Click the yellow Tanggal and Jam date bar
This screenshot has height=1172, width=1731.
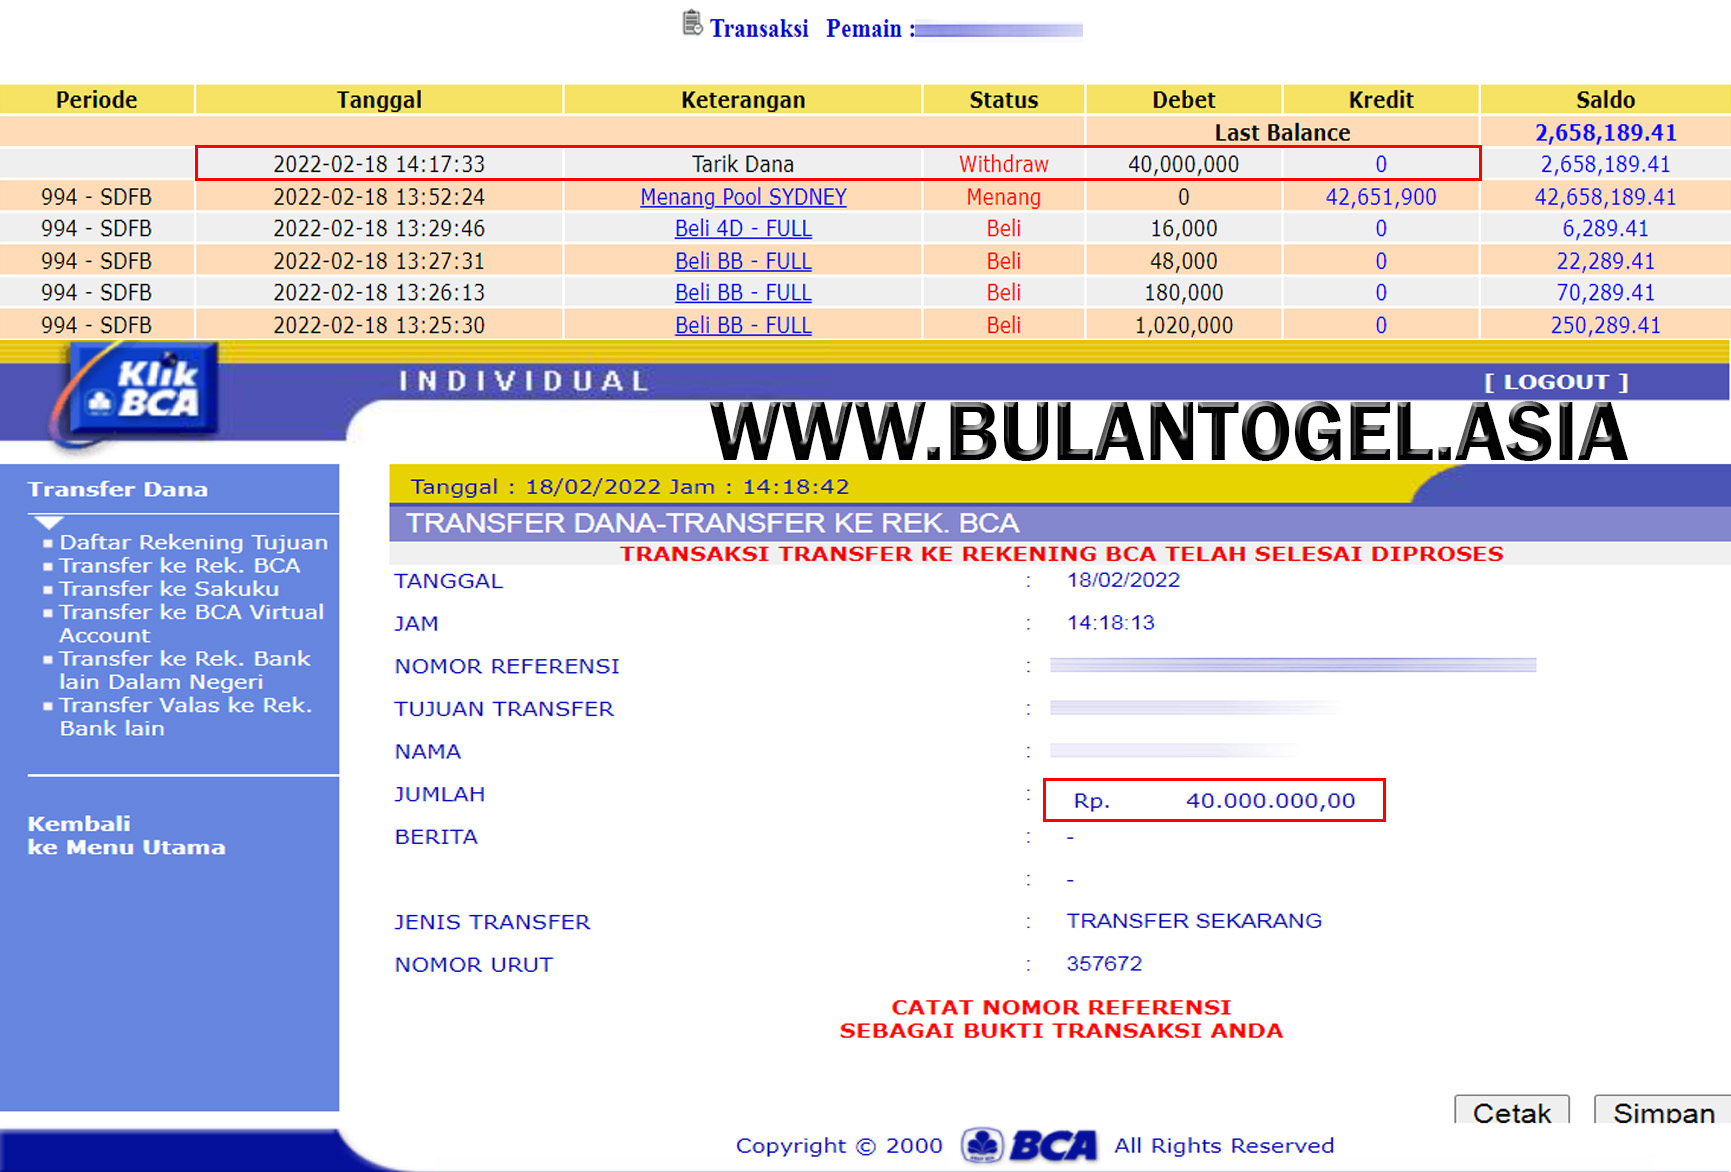click(x=900, y=486)
